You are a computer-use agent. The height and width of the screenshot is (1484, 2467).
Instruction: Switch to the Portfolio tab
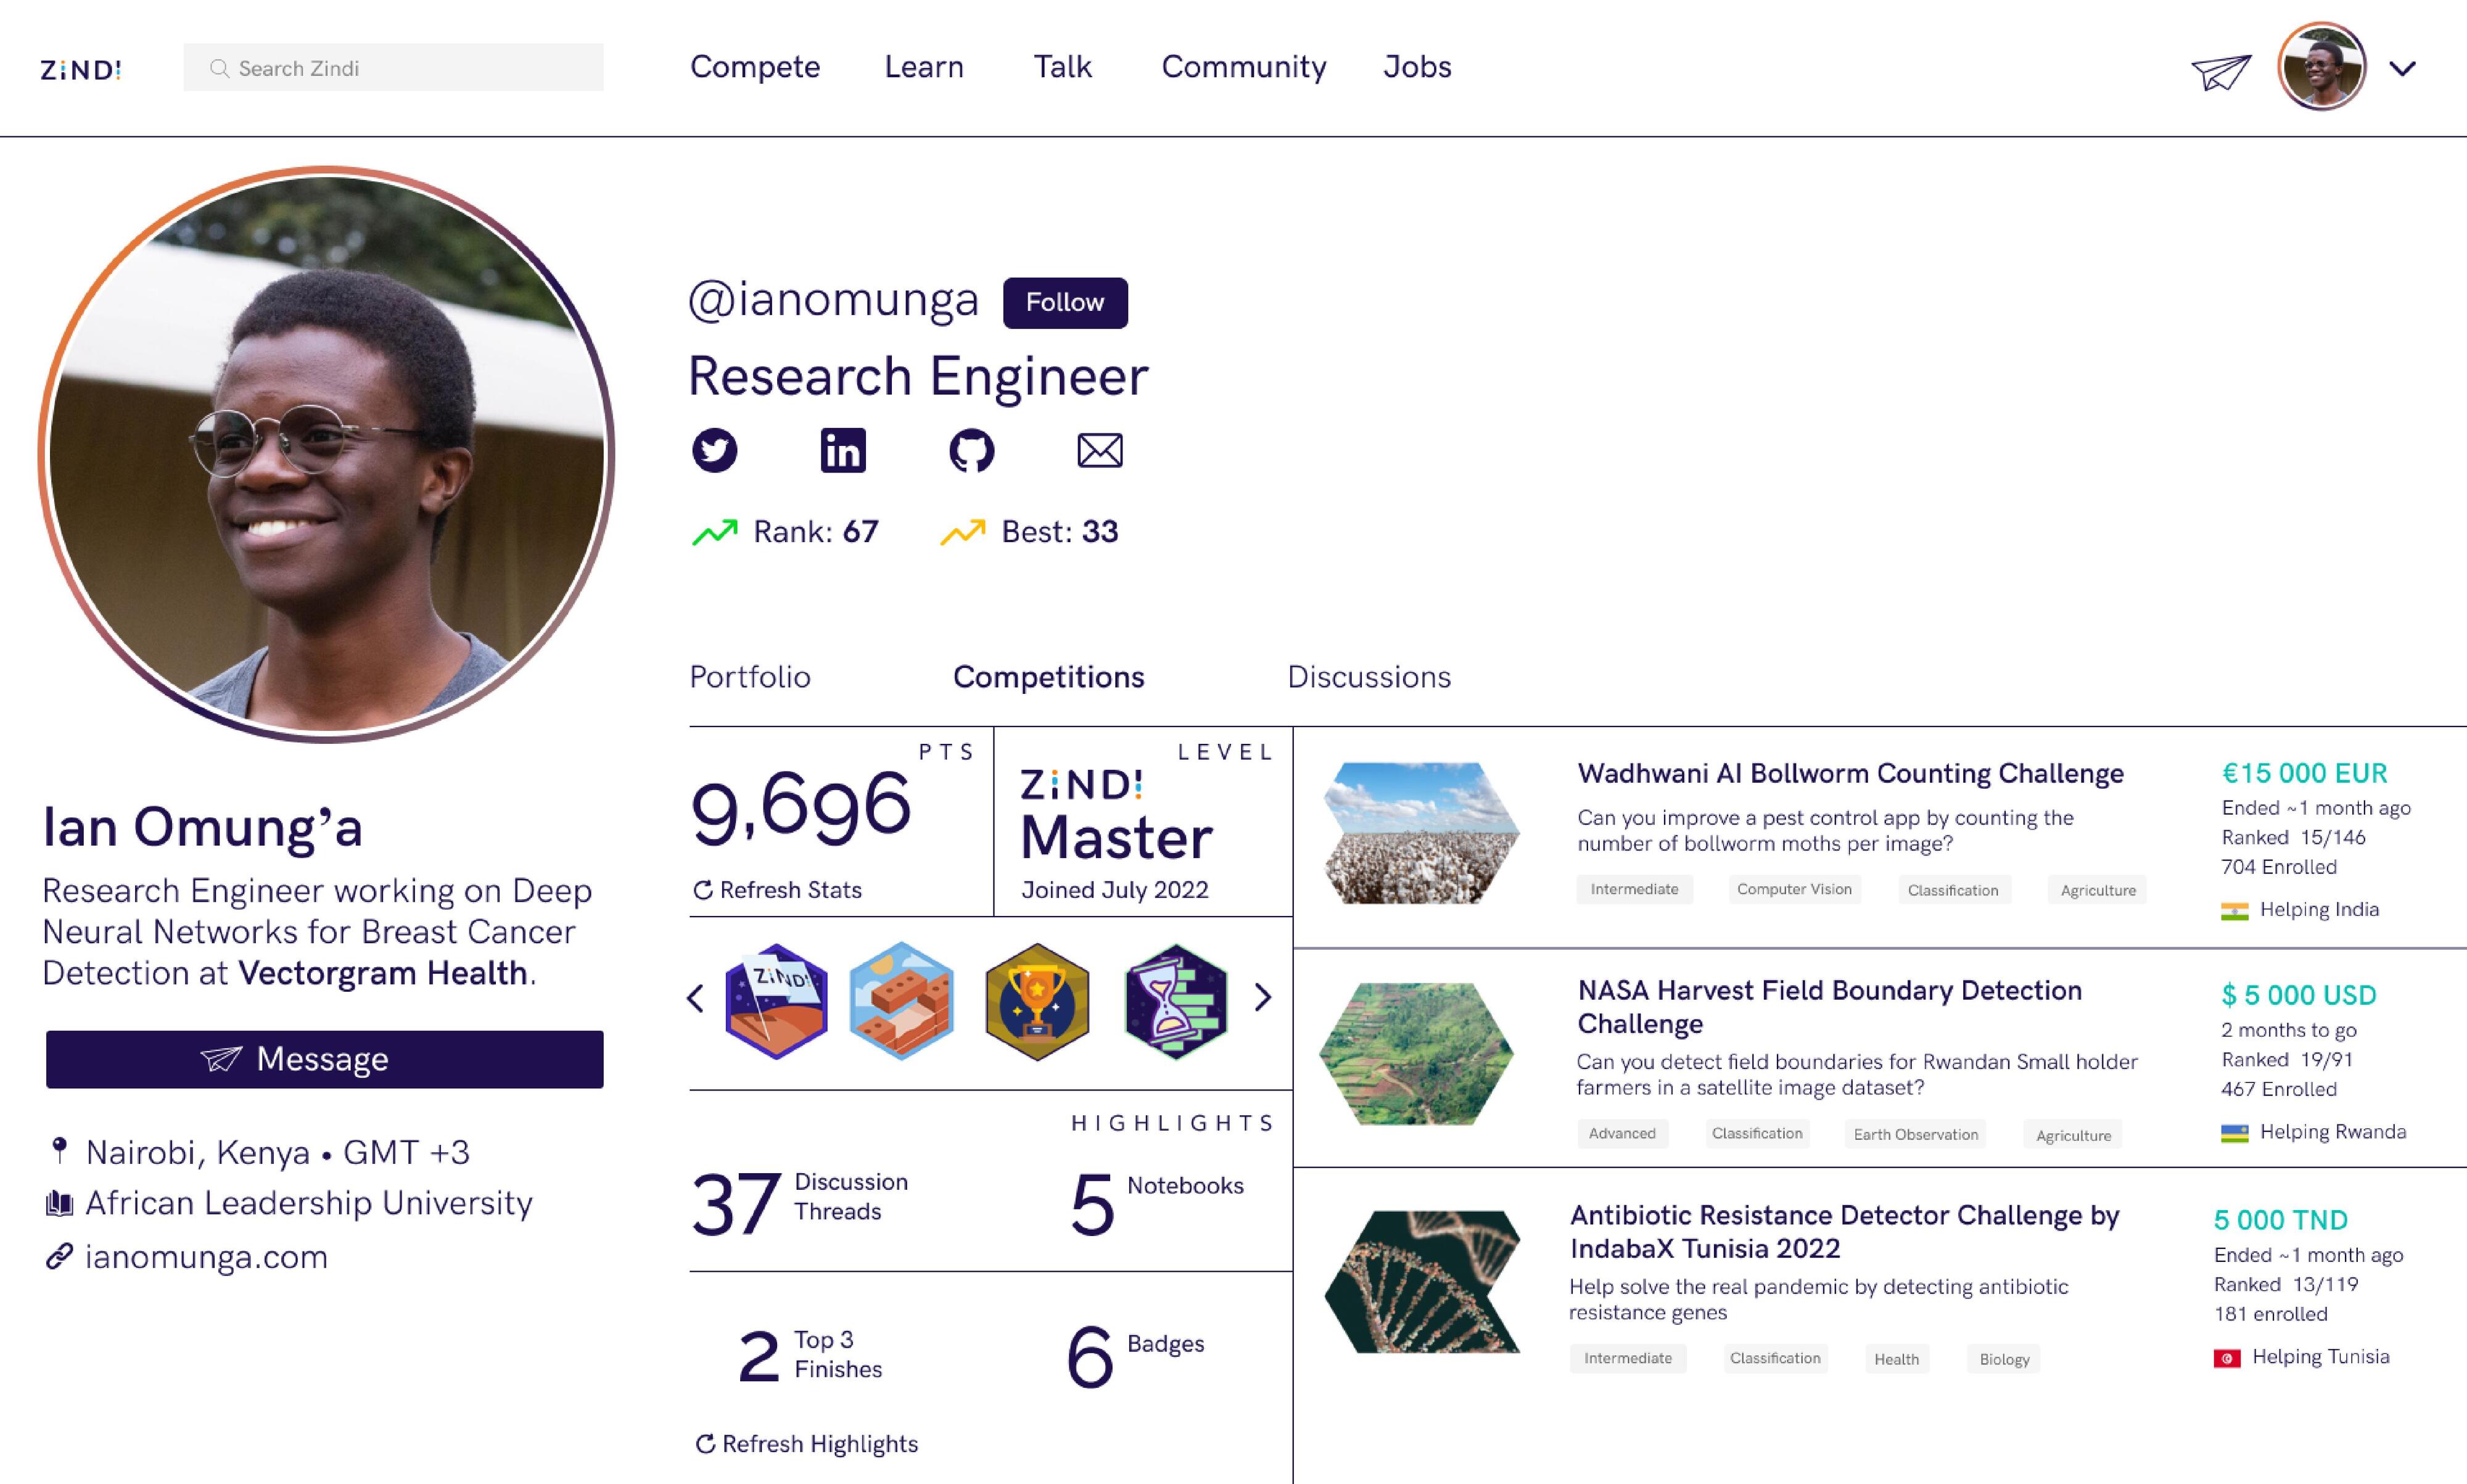pos(749,677)
